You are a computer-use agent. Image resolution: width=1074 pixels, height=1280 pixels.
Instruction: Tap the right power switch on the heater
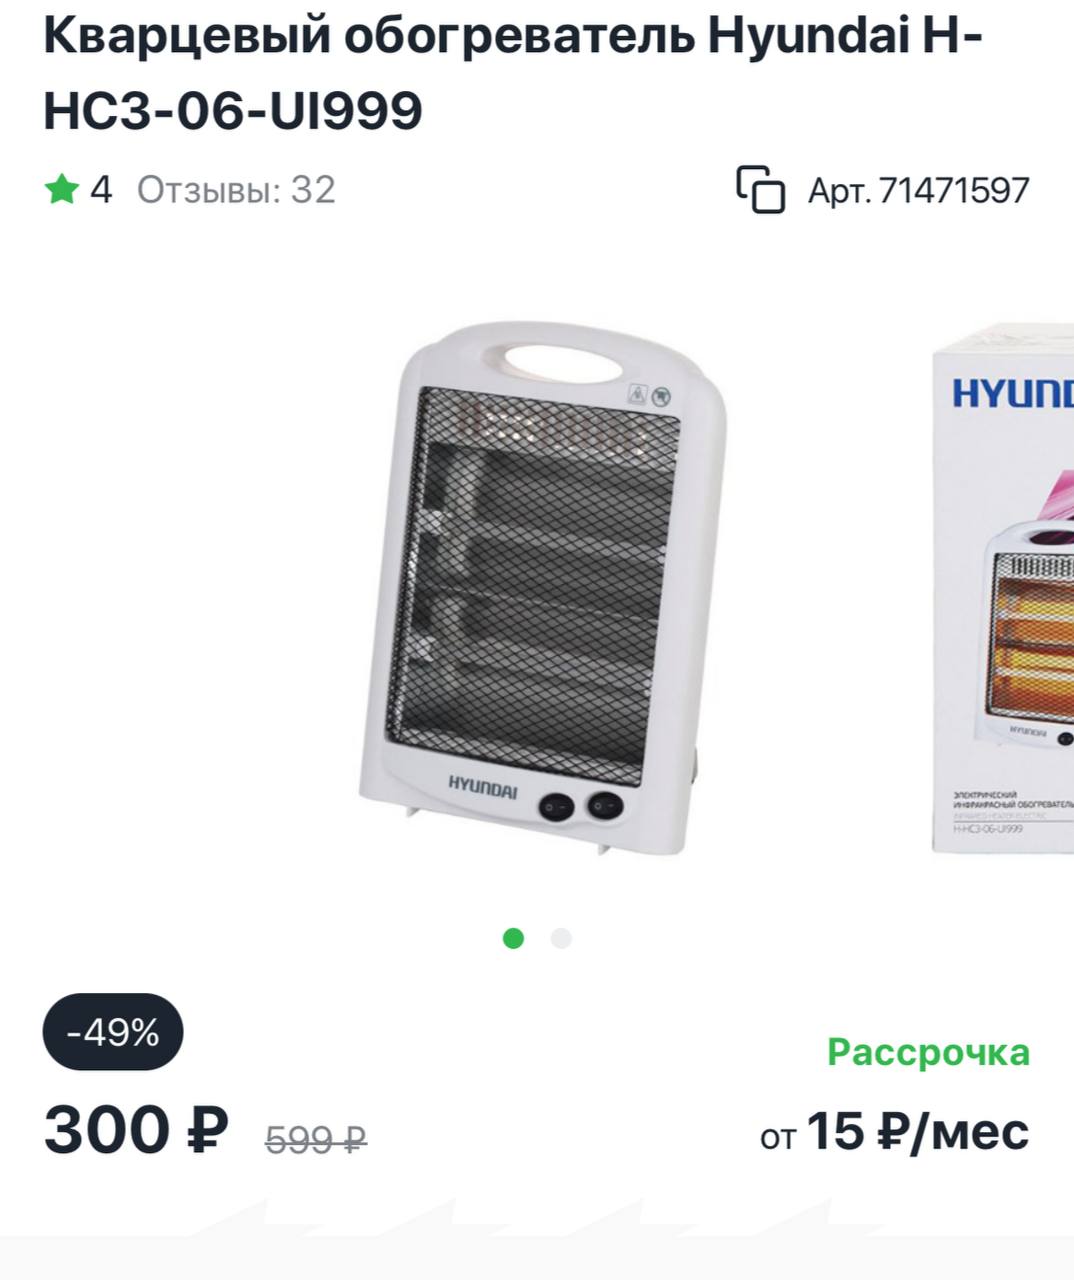pyautogui.click(x=604, y=805)
